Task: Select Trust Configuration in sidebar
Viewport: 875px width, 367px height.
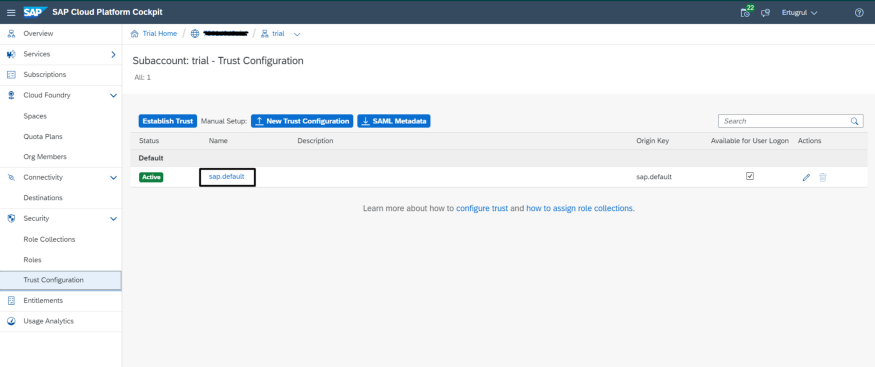Action: pos(61,280)
